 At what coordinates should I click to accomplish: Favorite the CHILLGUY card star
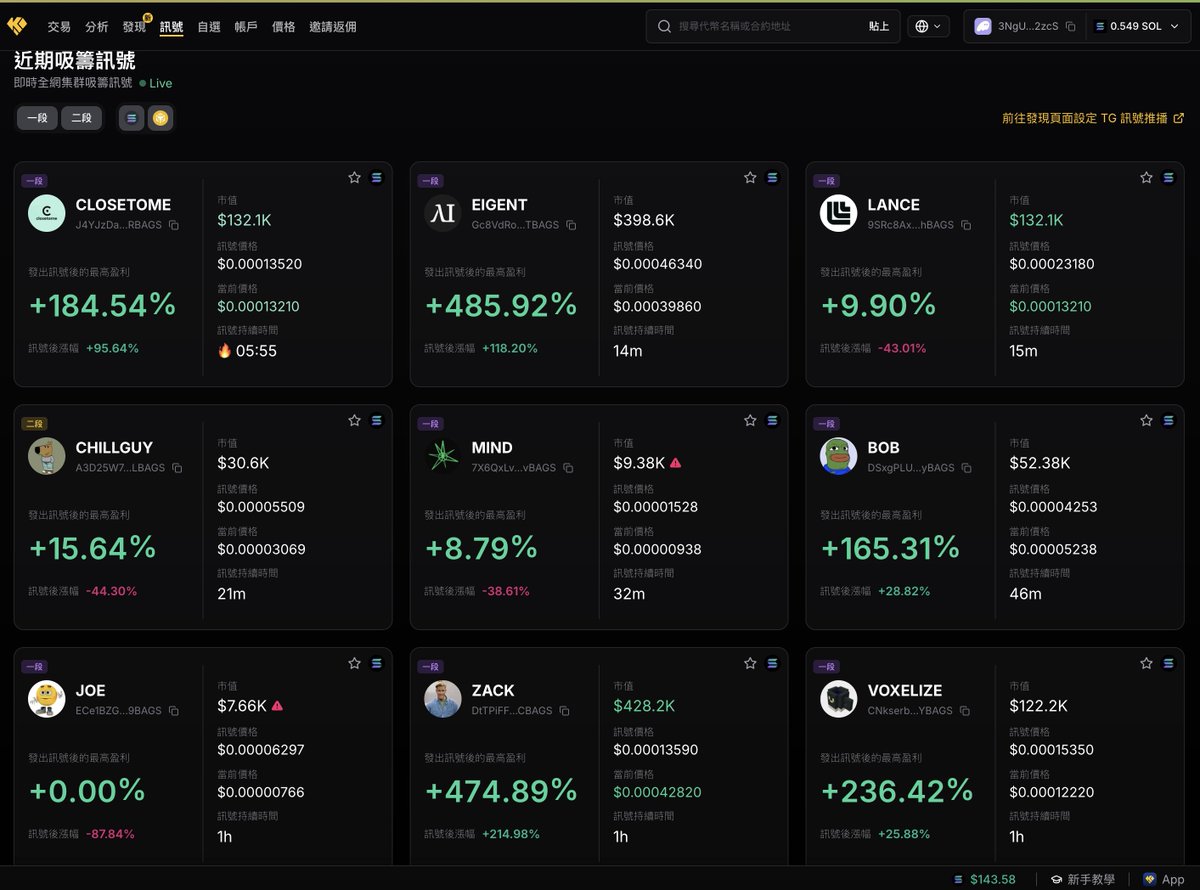354,421
